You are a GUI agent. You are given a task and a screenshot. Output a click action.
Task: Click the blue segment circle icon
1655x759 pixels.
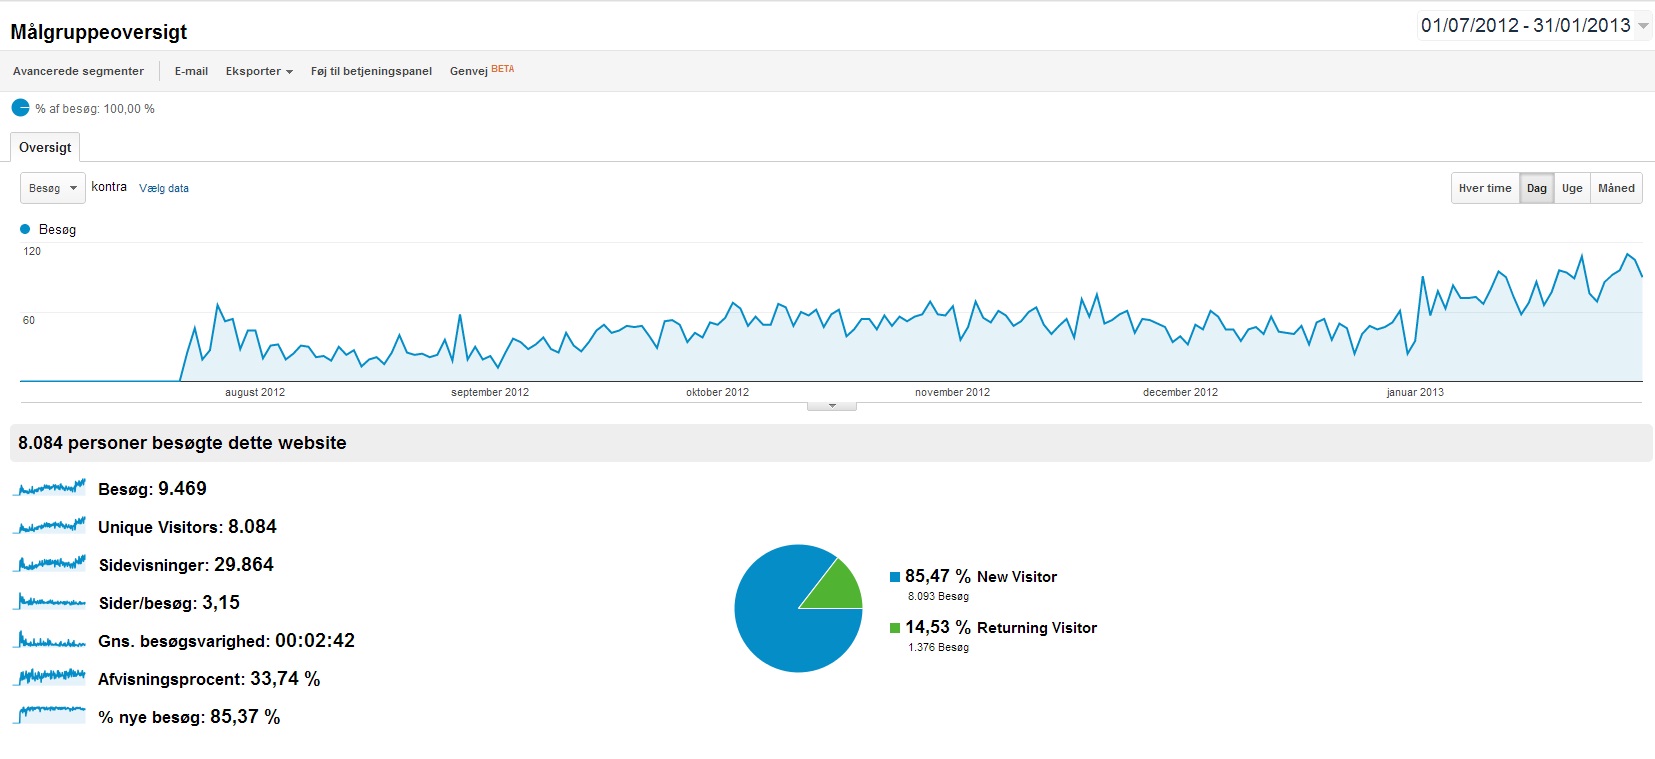pos(20,108)
